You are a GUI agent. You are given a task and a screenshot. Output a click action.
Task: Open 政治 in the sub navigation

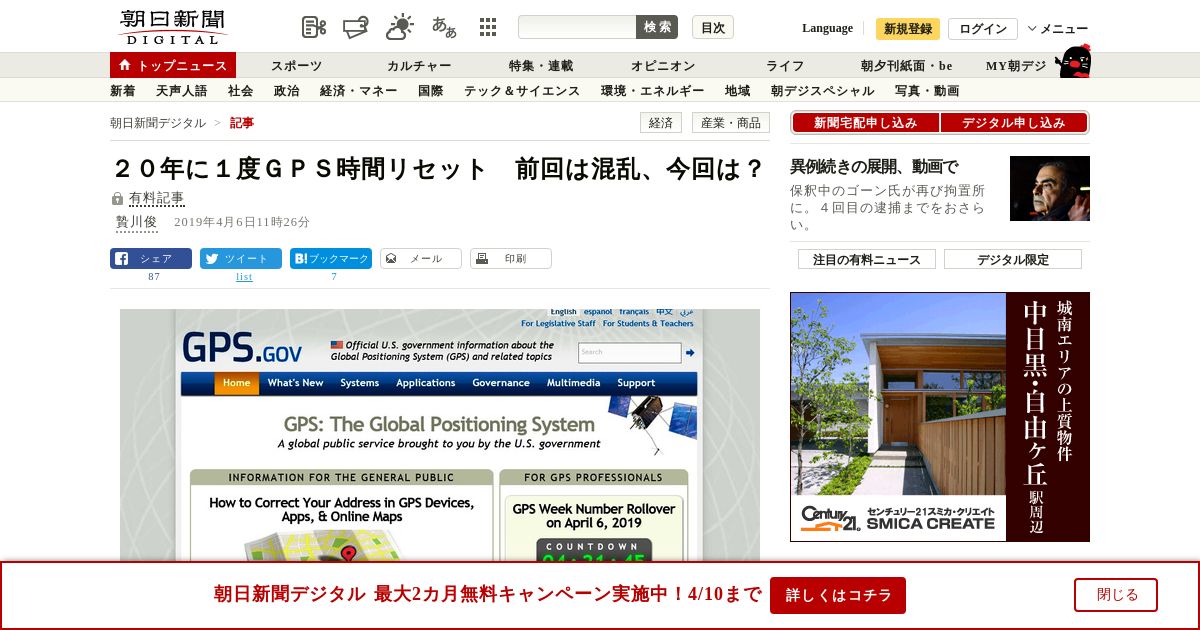pos(287,91)
